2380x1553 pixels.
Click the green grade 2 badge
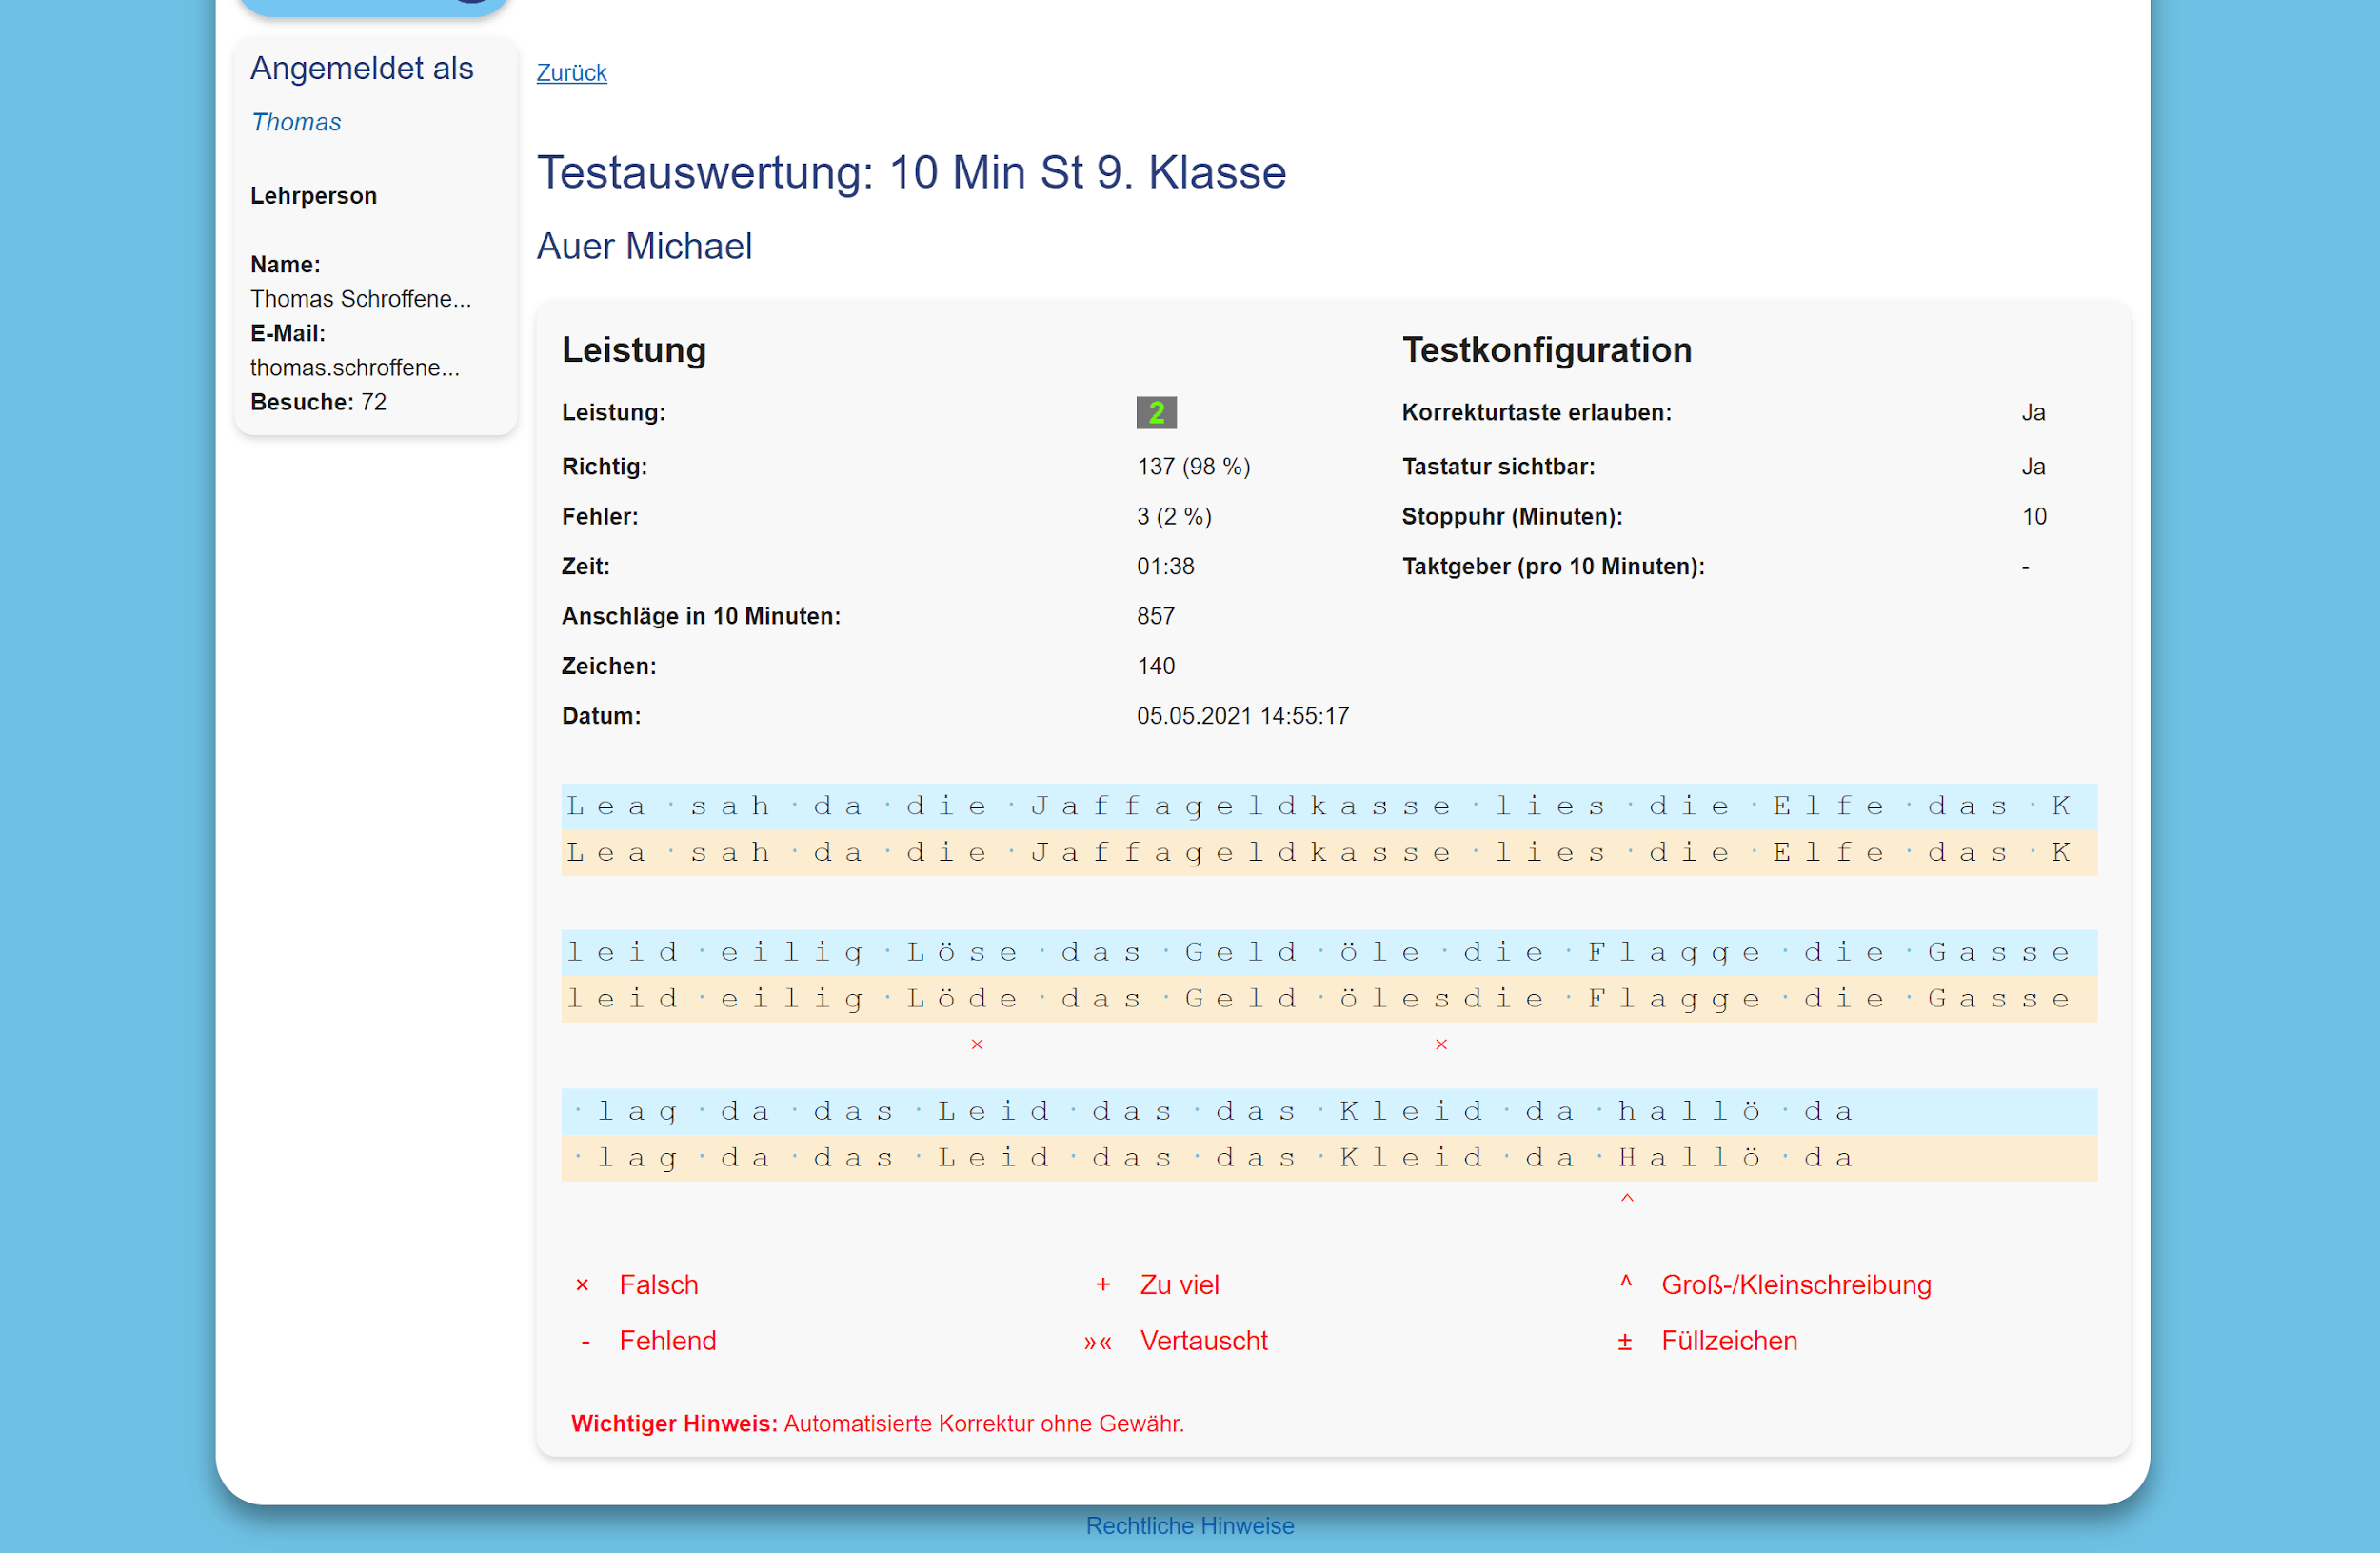coord(1156,412)
